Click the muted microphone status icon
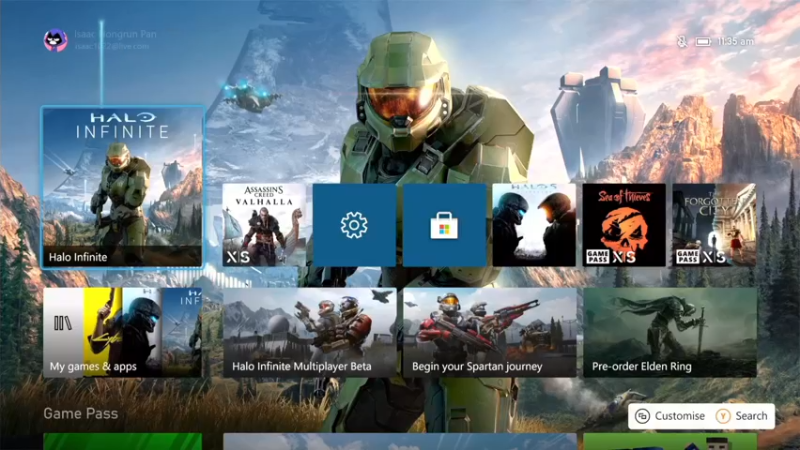This screenshot has width=800, height=450. click(682, 41)
